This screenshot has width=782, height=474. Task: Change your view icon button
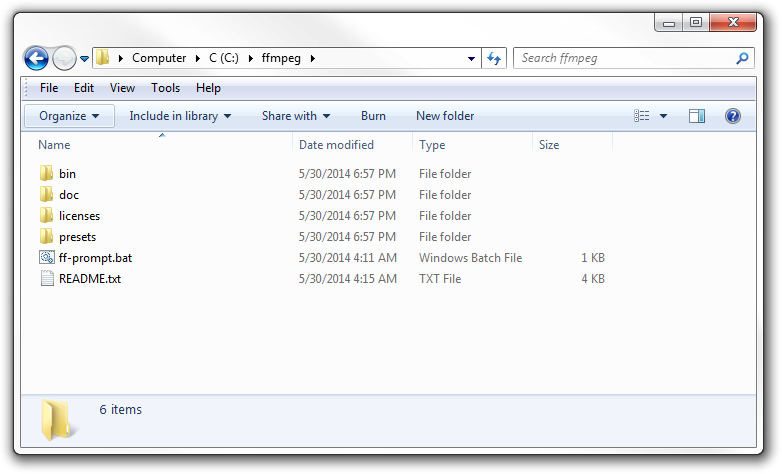[x=642, y=116]
